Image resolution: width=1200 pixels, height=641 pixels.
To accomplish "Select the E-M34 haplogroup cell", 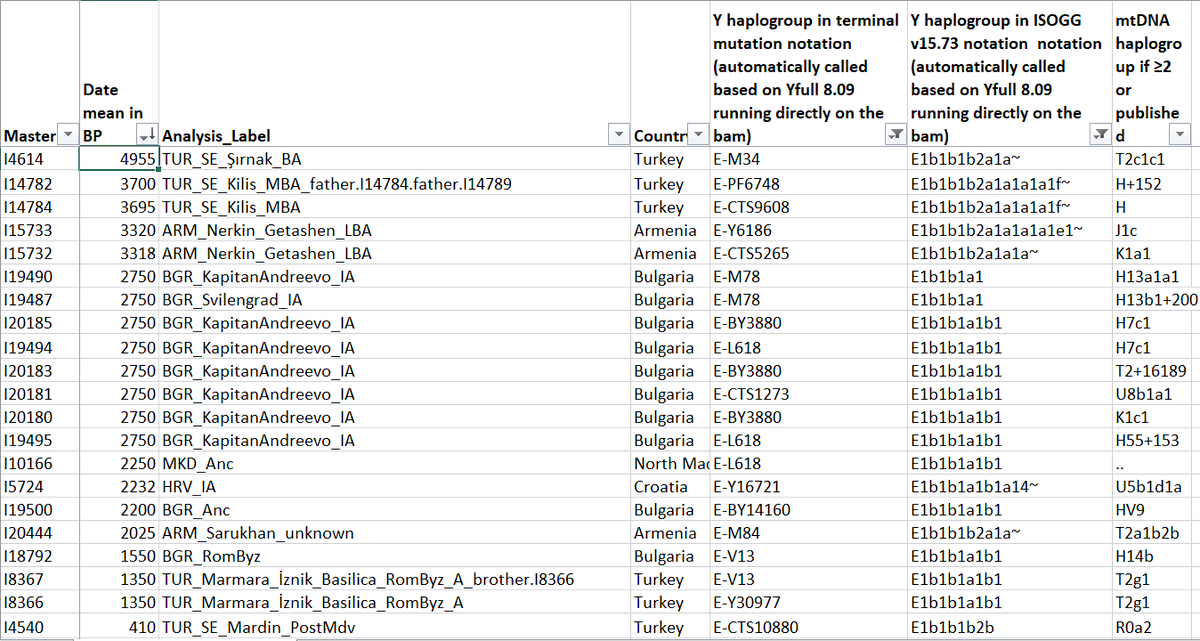I will tap(808, 159).
